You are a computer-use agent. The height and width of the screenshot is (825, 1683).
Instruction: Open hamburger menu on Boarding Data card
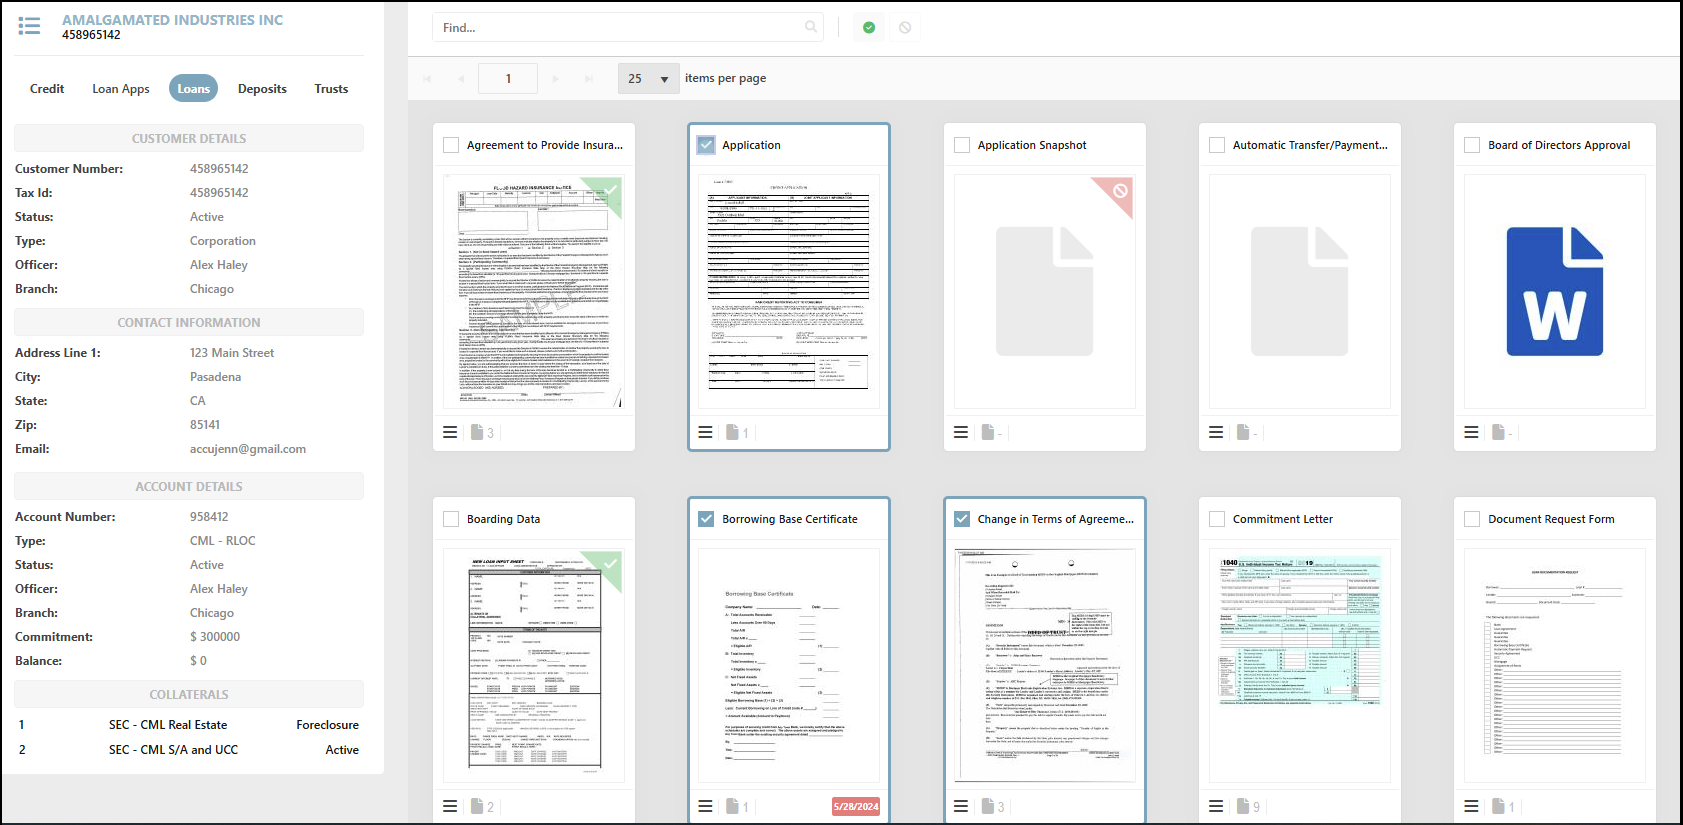pyautogui.click(x=450, y=806)
